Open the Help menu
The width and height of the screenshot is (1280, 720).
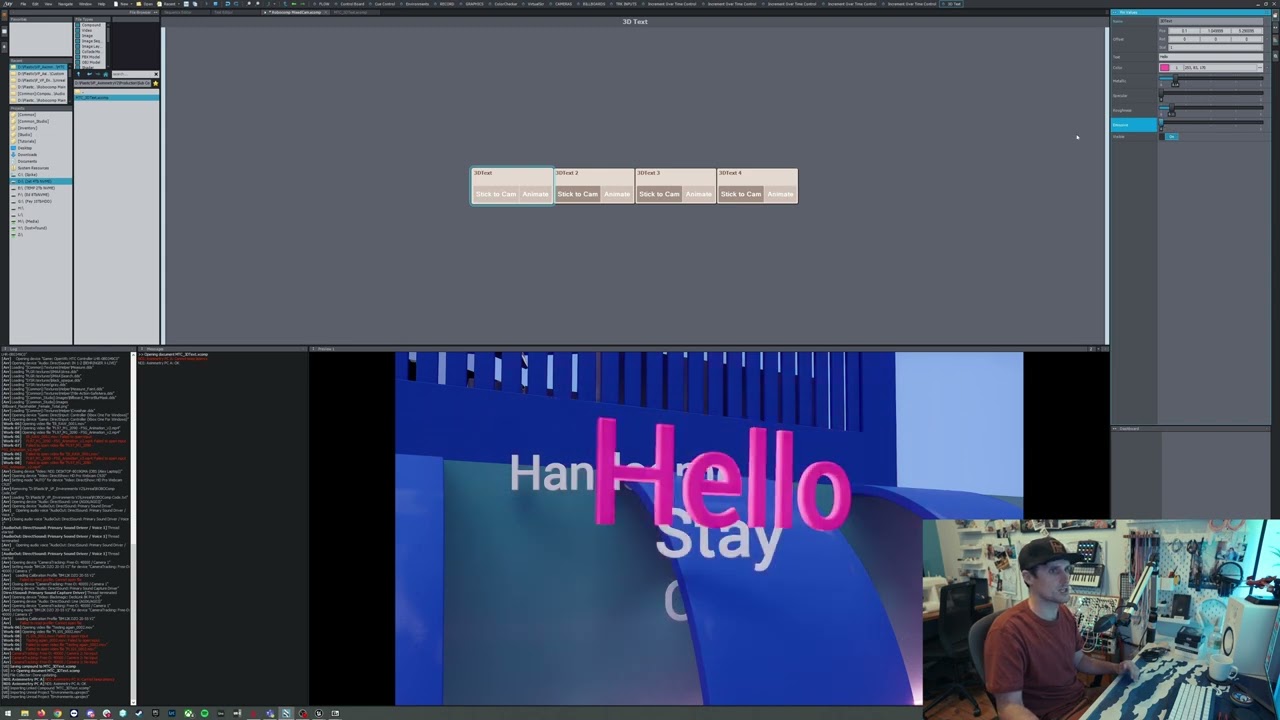point(101,4)
